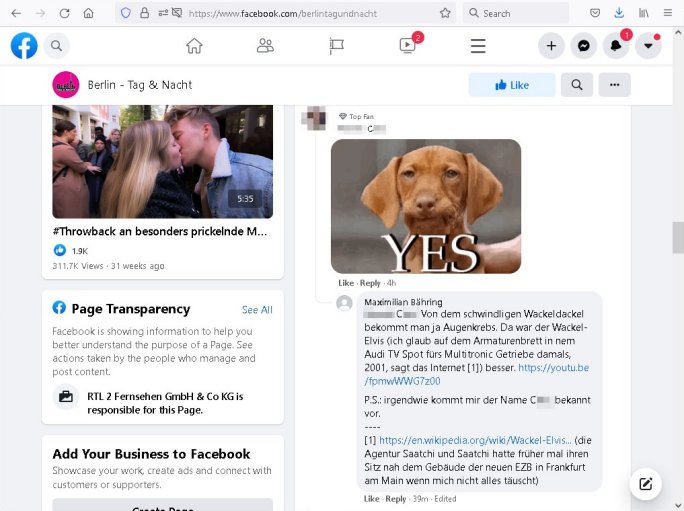The image size is (684, 511).
Task: Click Berlin - Tag & Nacht page avatar
Action: point(66,85)
